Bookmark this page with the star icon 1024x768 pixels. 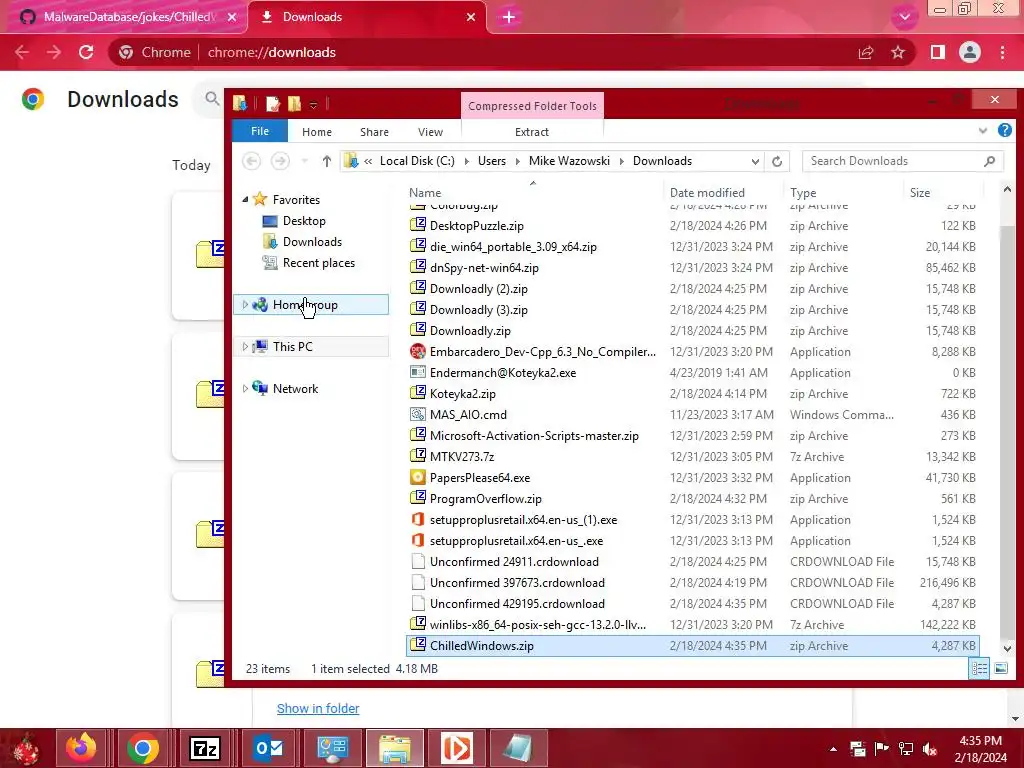(898, 52)
